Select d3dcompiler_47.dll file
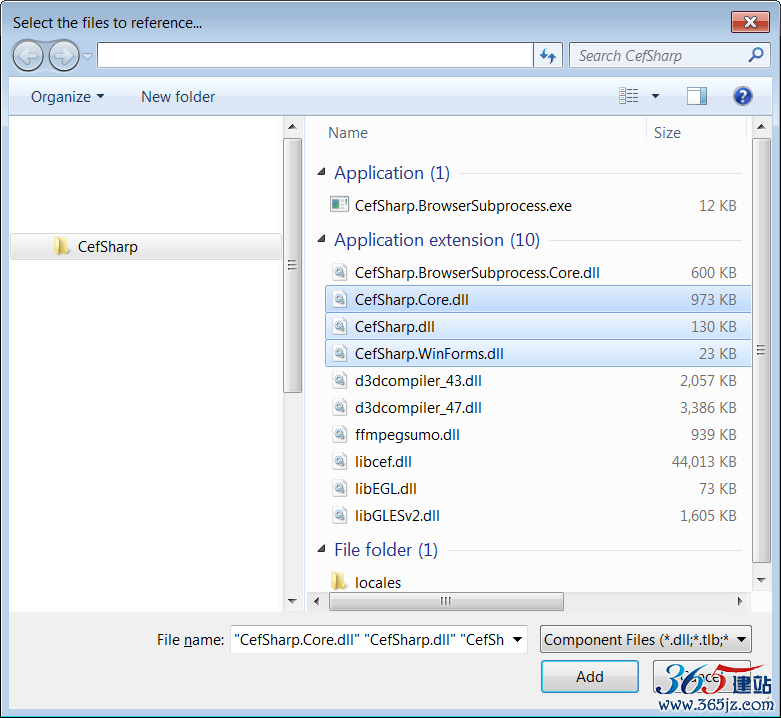The image size is (781, 718). tap(538, 407)
